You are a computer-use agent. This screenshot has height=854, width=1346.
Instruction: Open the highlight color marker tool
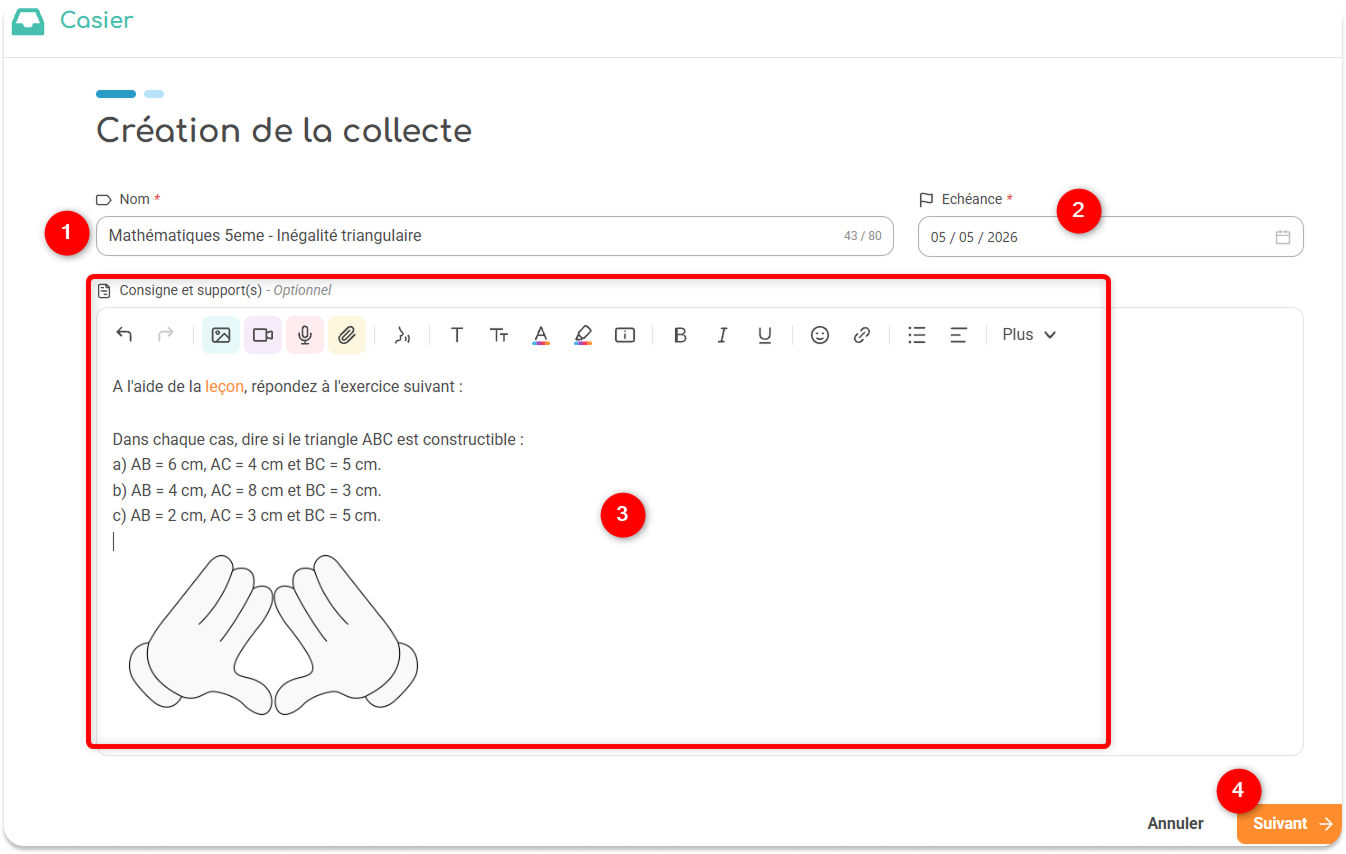[x=583, y=335]
